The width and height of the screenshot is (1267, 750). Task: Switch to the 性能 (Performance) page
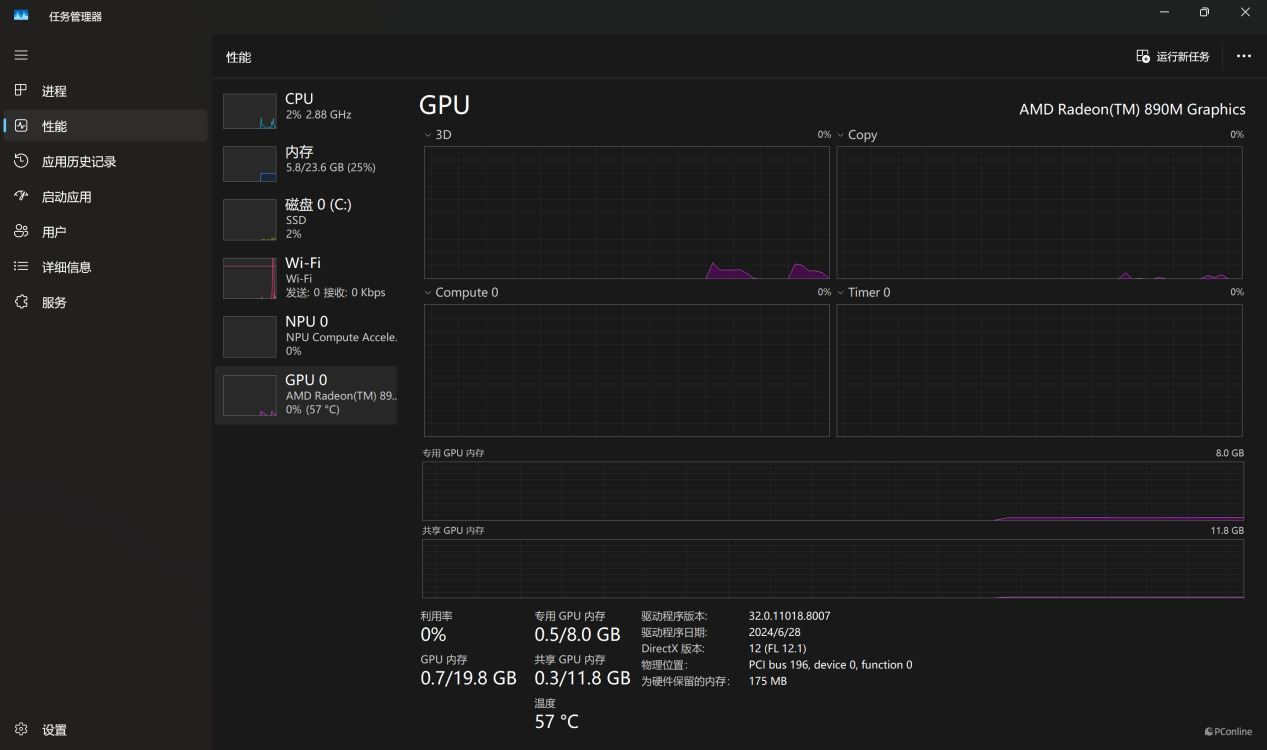coord(106,126)
